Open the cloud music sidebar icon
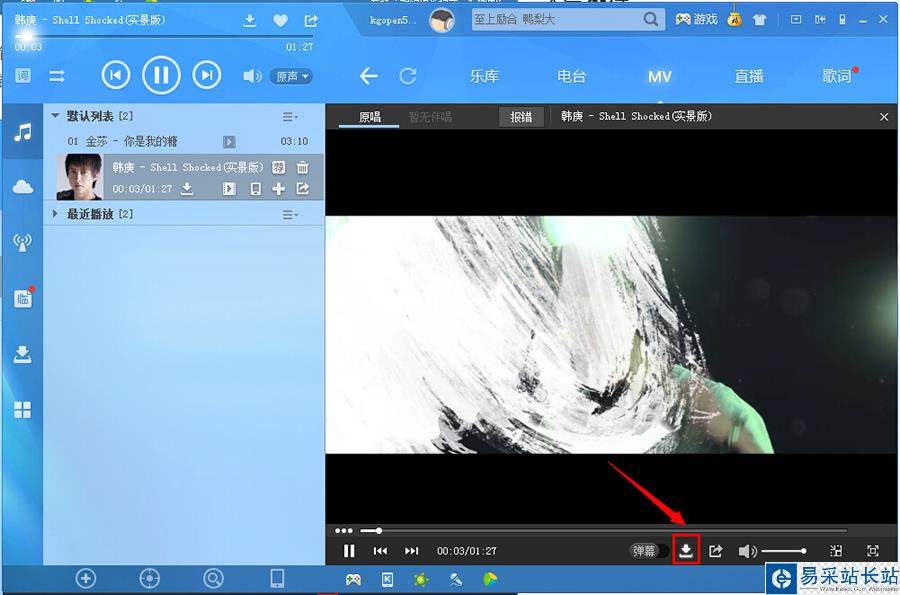Viewport: 900px width, 595px height. click(x=22, y=186)
